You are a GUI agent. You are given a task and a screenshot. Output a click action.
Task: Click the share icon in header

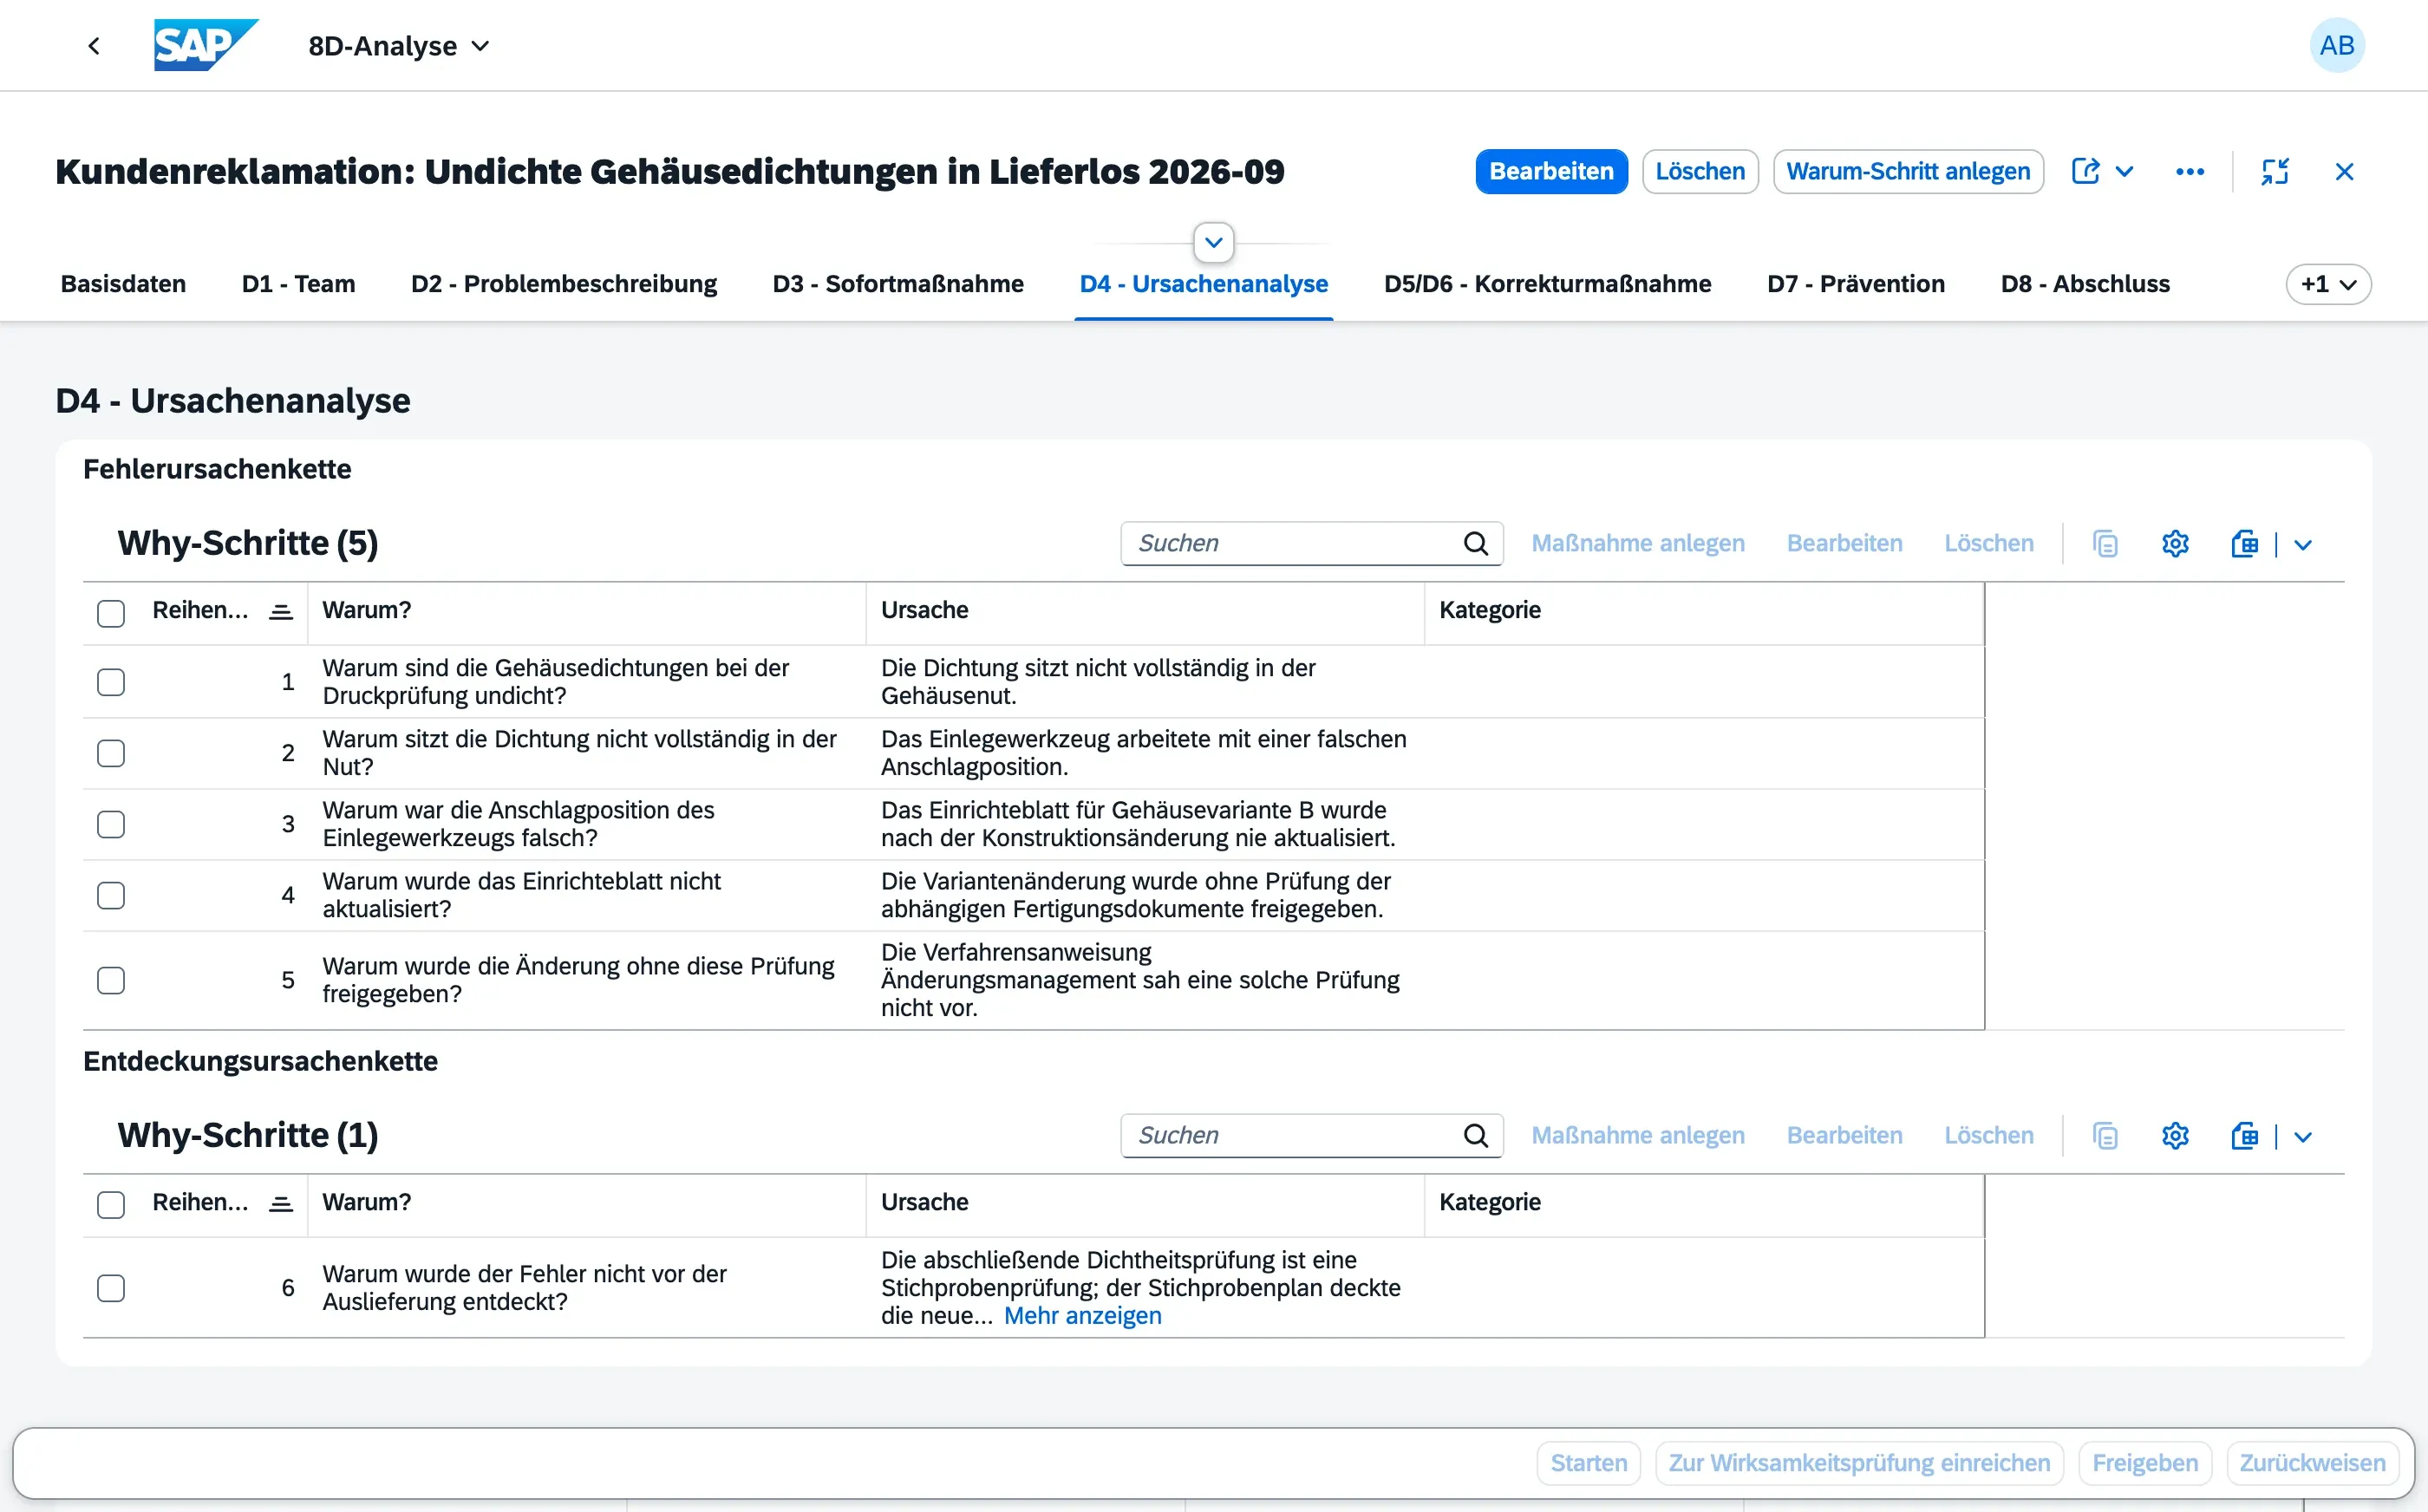click(2085, 172)
